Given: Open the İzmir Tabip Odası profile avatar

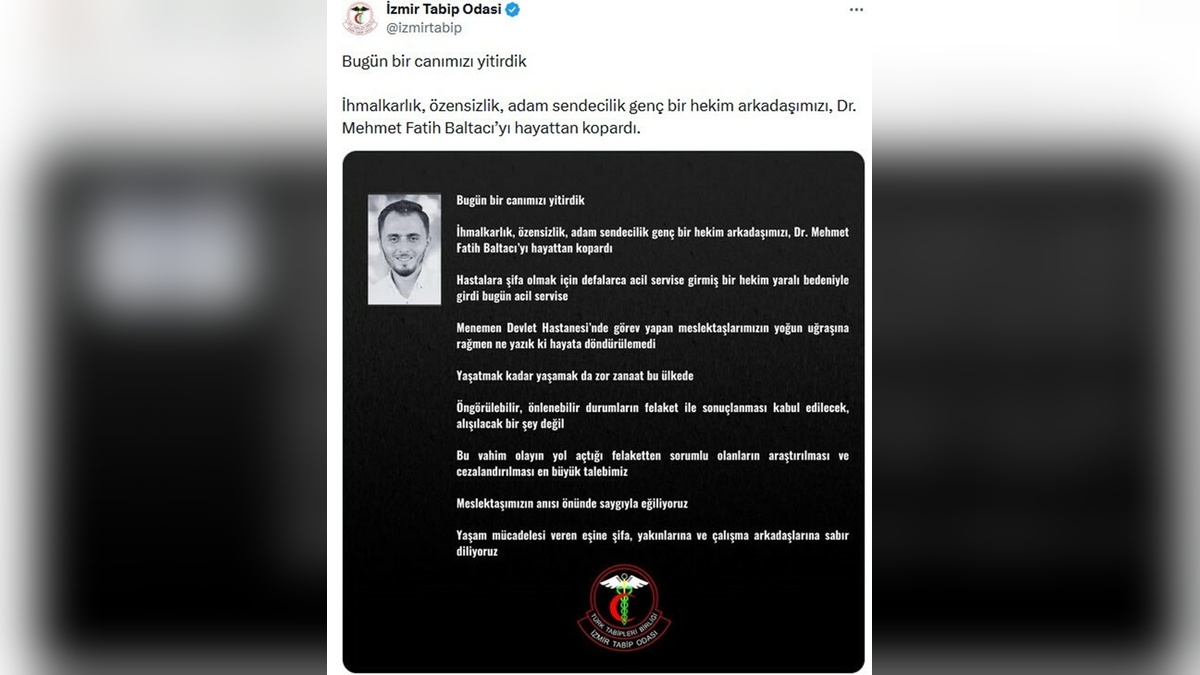Looking at the screenshot, I should pyautogui.click(x=360, y=18).
